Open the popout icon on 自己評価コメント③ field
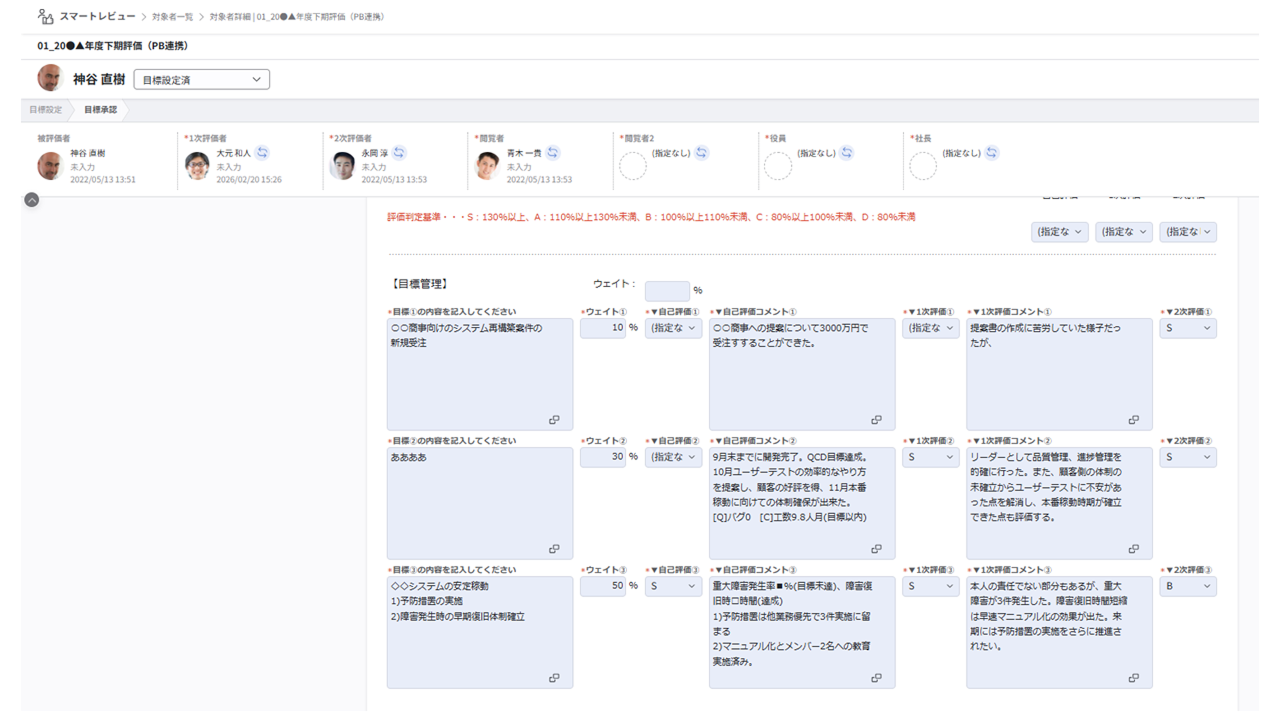This screenshot has height=720, width=1280. tap(876, 677)
